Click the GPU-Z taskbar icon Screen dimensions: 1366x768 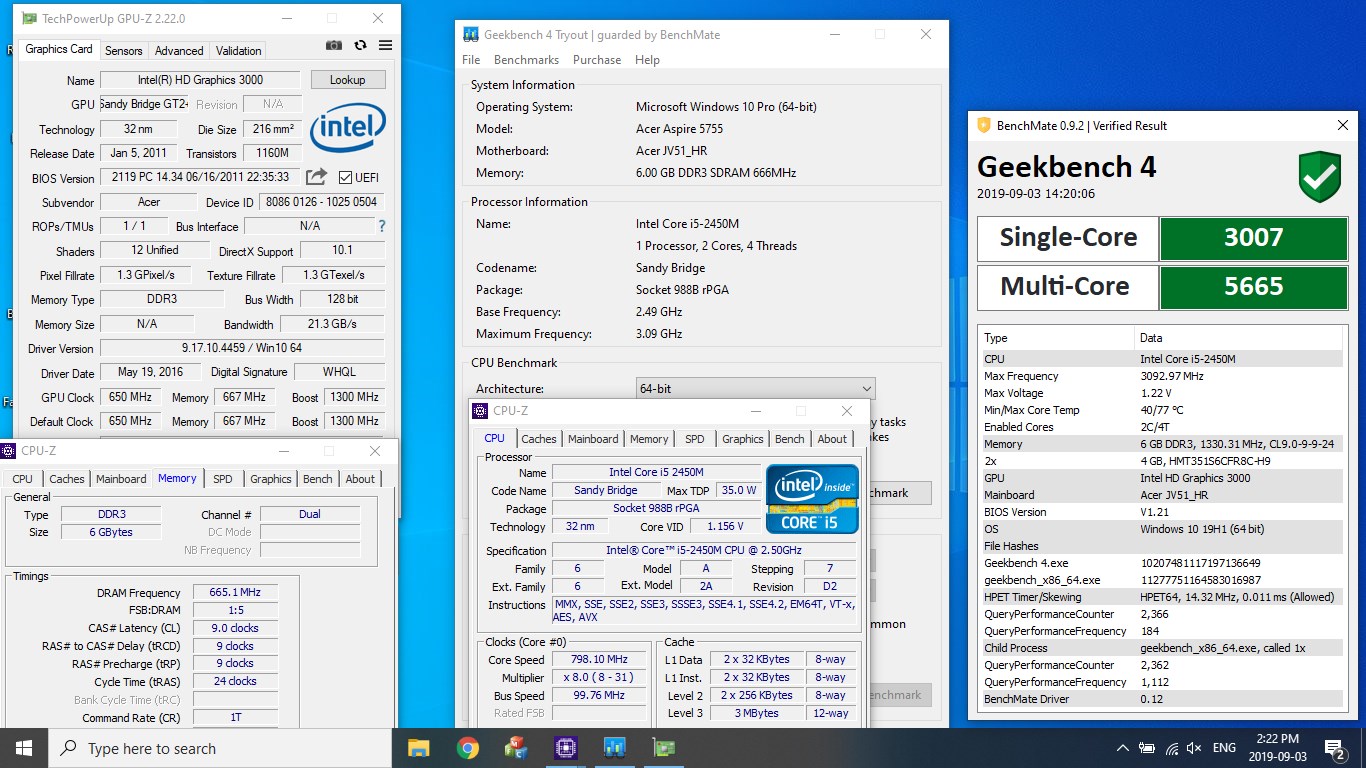click(663, 748)
